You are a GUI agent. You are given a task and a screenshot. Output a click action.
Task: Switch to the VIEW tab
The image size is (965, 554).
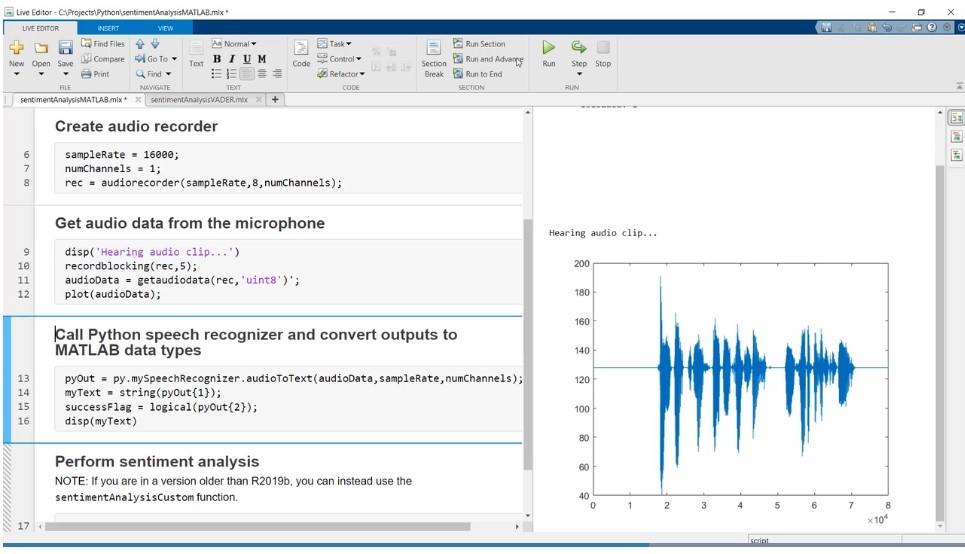point(166,28)
